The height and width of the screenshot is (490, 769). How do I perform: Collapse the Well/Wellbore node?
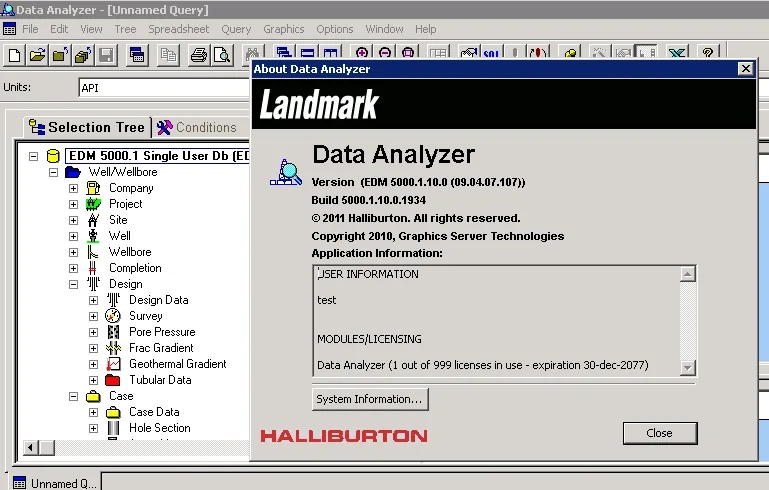pyautogui.click(x=53, y=172)
